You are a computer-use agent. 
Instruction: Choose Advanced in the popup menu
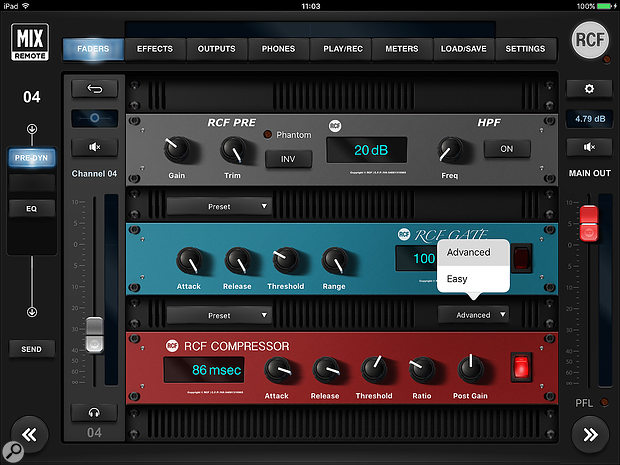pyautogui.click(x=473, y=252)
